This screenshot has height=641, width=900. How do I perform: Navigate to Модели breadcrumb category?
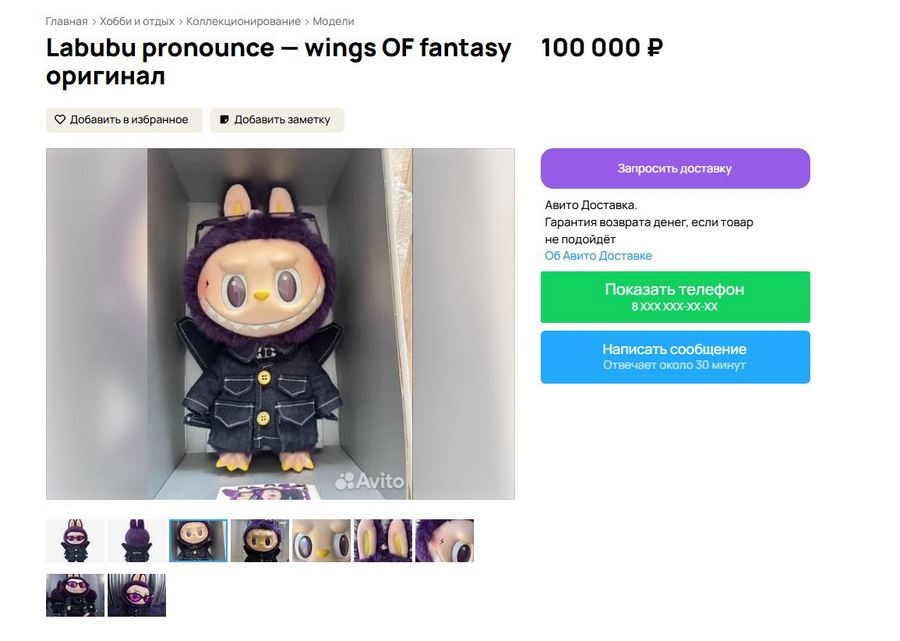333,21
